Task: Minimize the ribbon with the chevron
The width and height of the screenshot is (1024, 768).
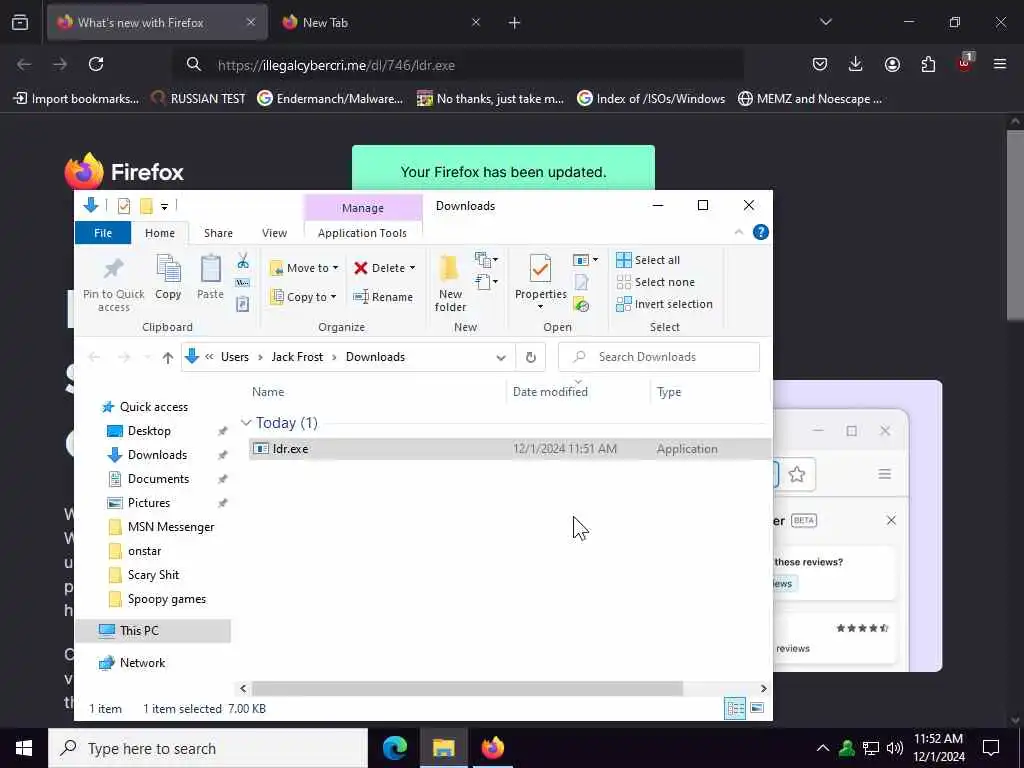Action: pyautogui.click(x=739, y=232)
